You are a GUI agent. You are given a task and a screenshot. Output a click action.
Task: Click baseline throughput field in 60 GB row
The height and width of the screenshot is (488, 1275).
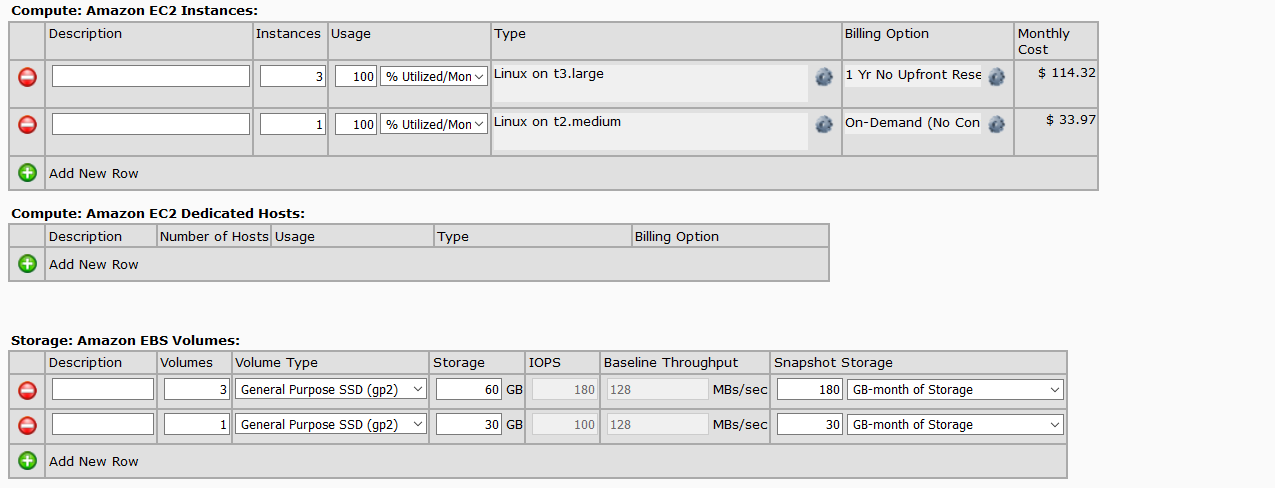(x=656, y=389)
